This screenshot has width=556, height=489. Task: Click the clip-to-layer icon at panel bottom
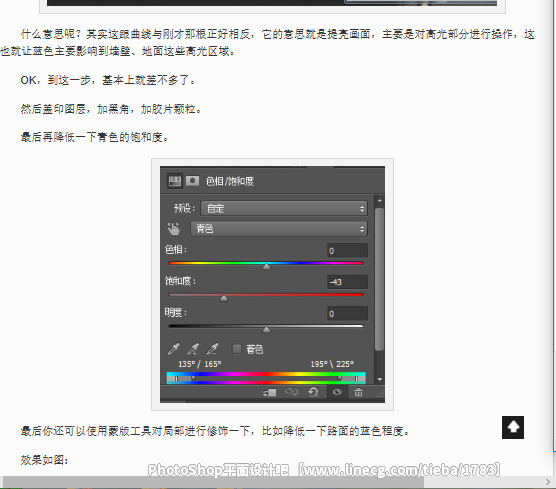[x=269, y=392]
